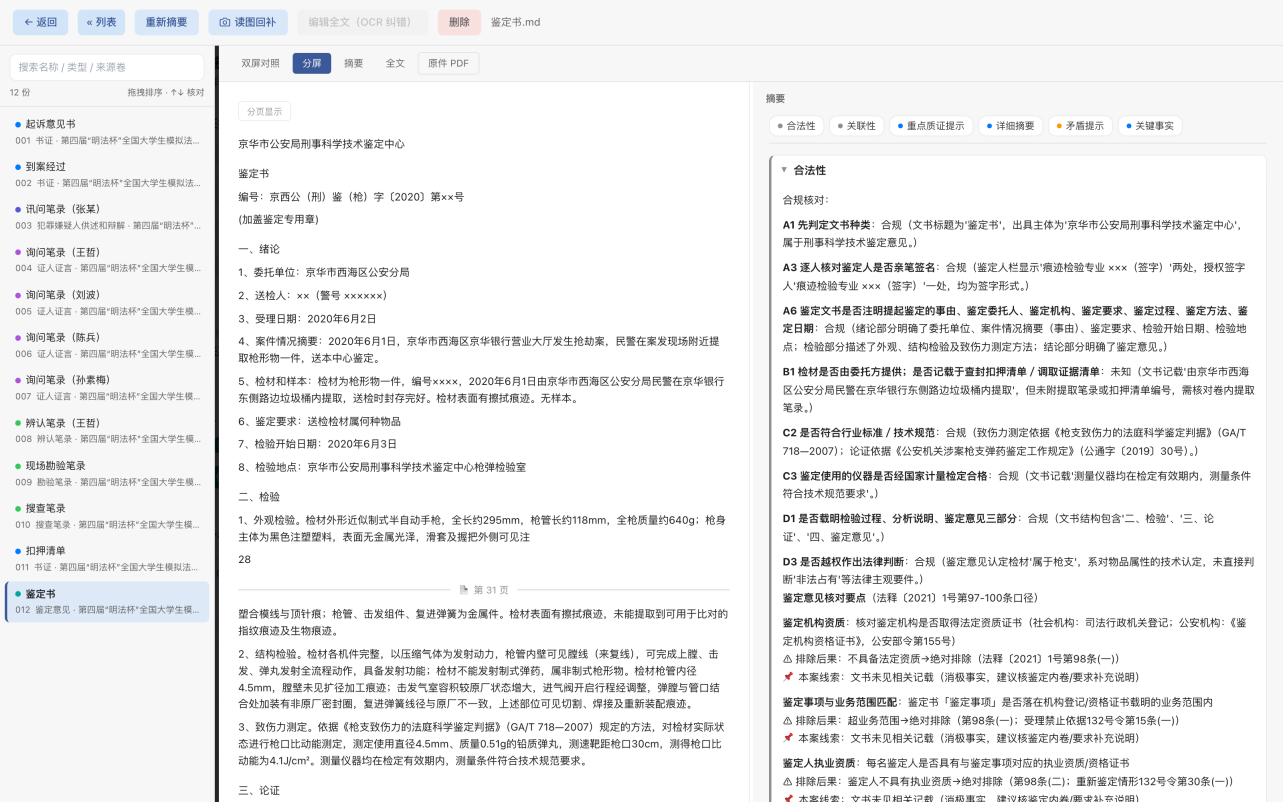Viewport: 1283px width, 802px height.
Task: Open 扣押清单 in the list
Action: tap(107, 558)
